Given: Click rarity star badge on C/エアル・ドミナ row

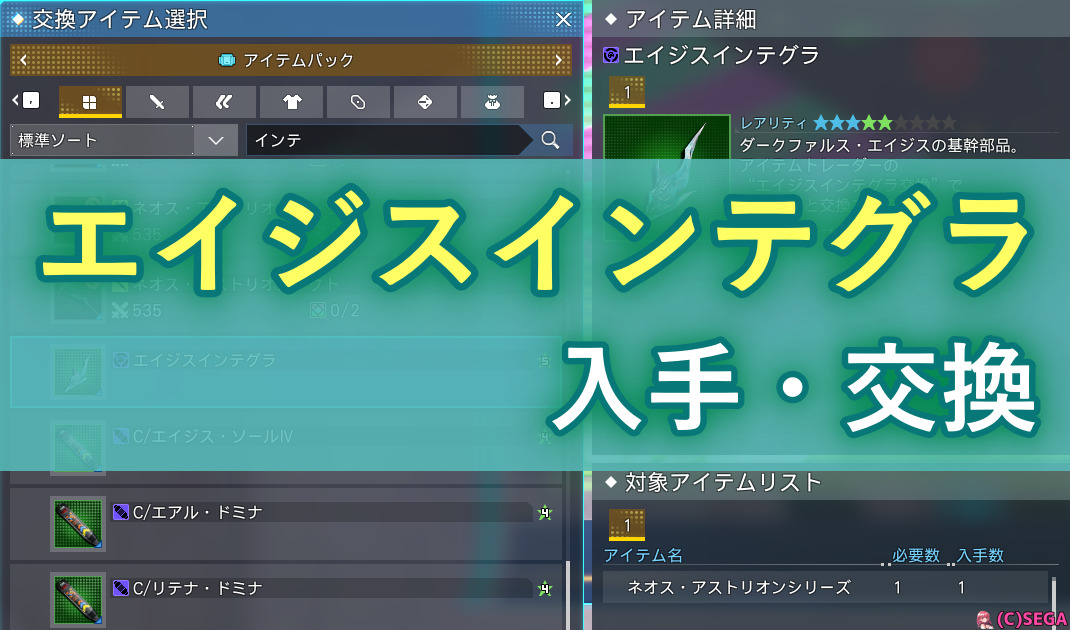Looking at the screenshot, I should tap(544, 513).
